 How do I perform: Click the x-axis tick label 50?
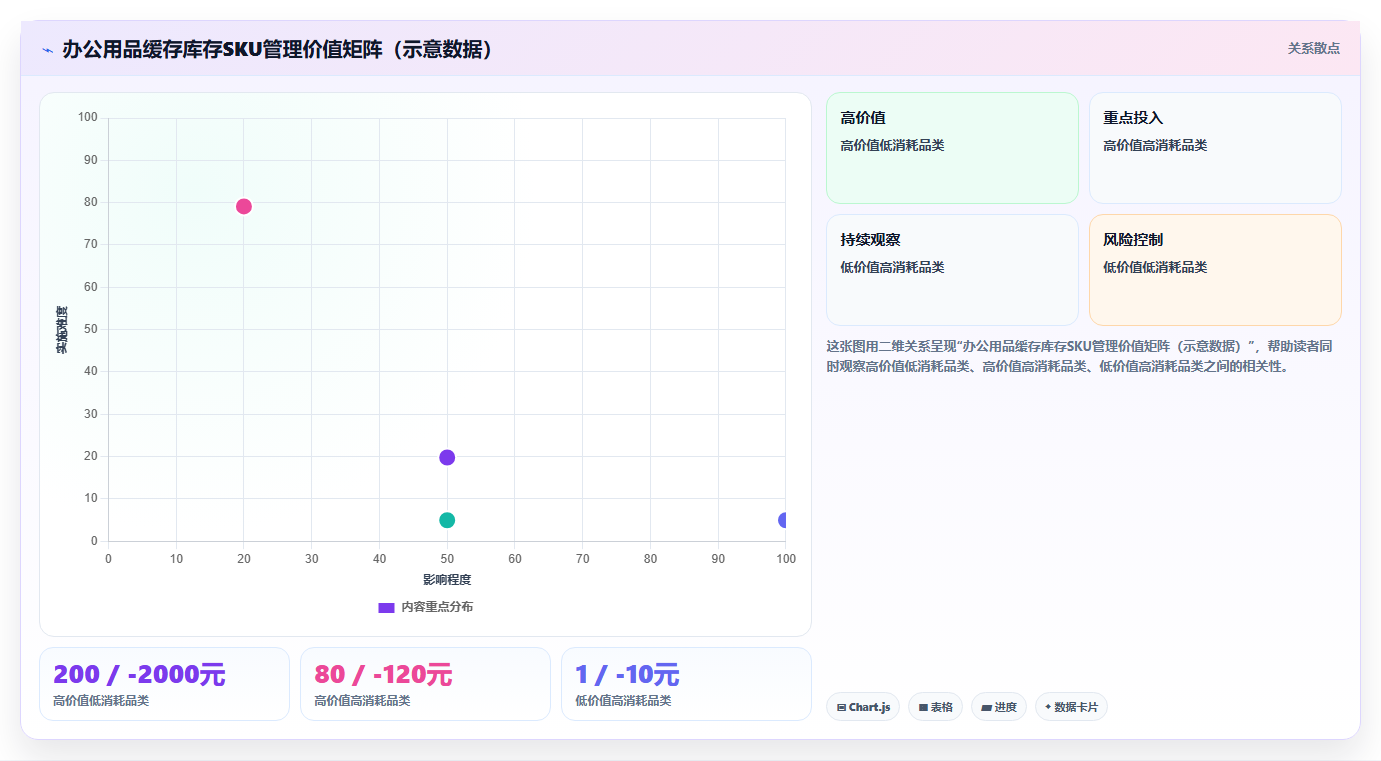pyautogui.click(x=447, y=559)
